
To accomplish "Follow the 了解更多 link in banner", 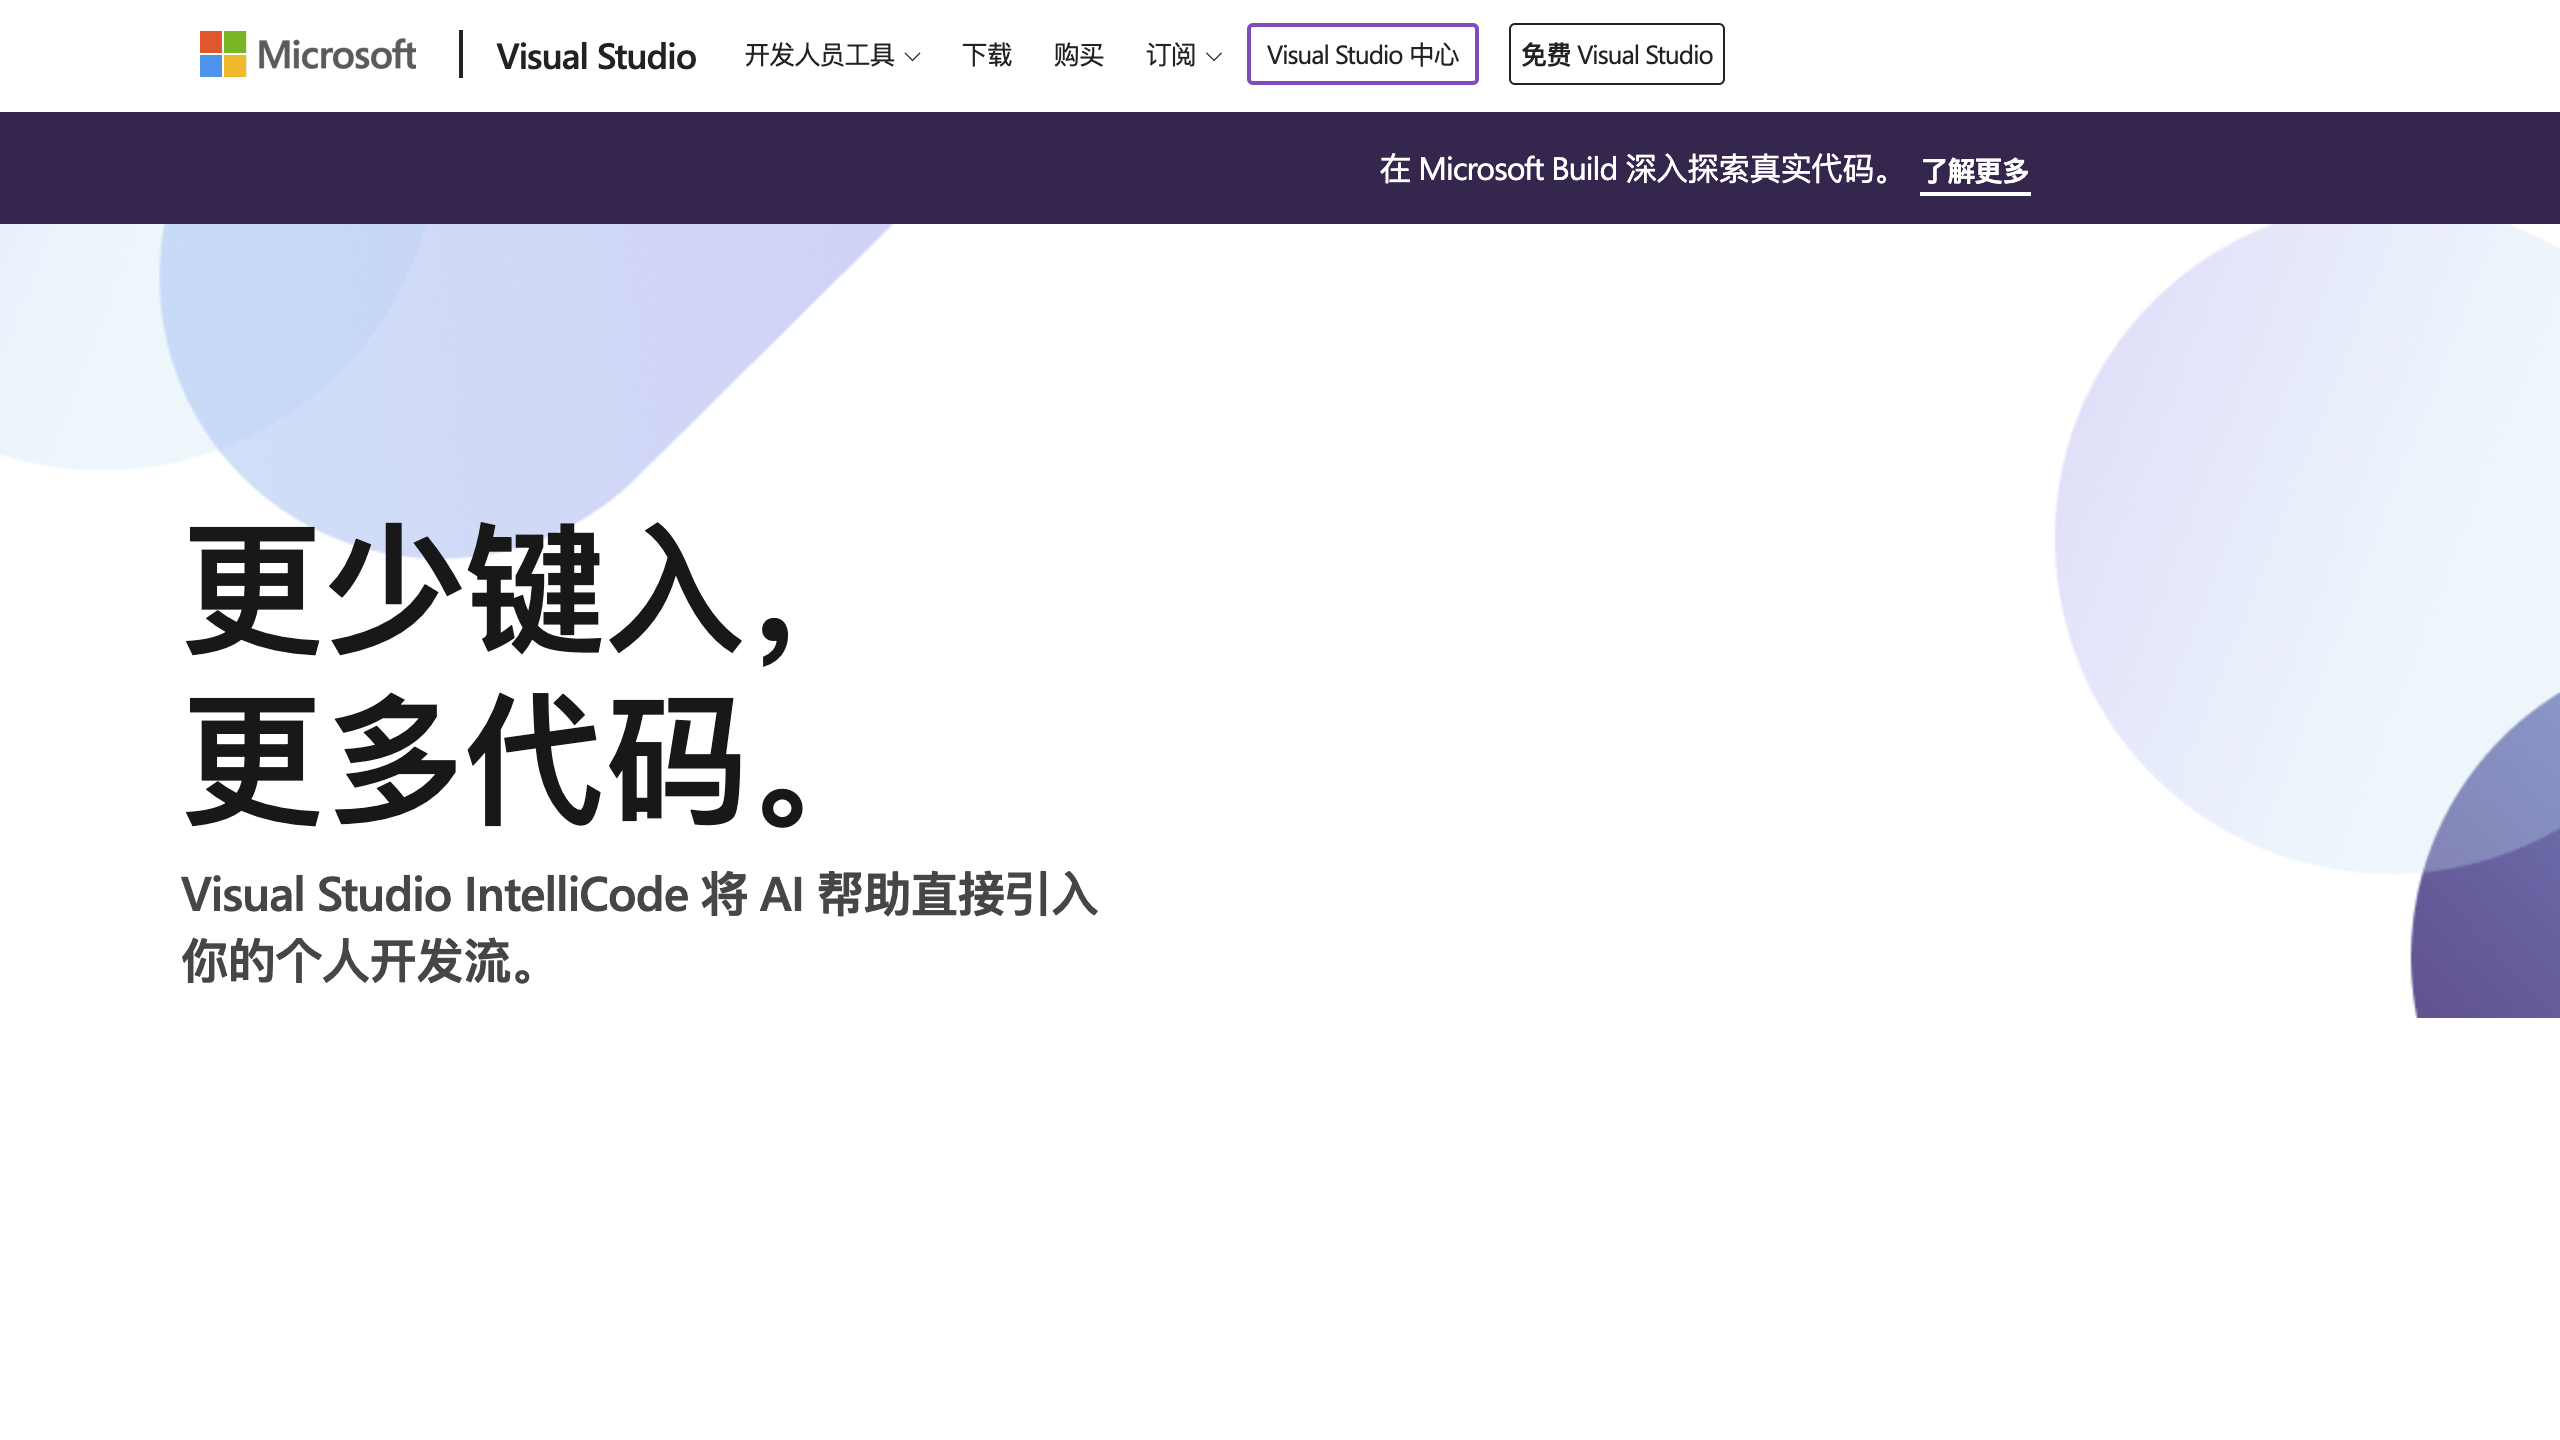I will [1975, 171].
